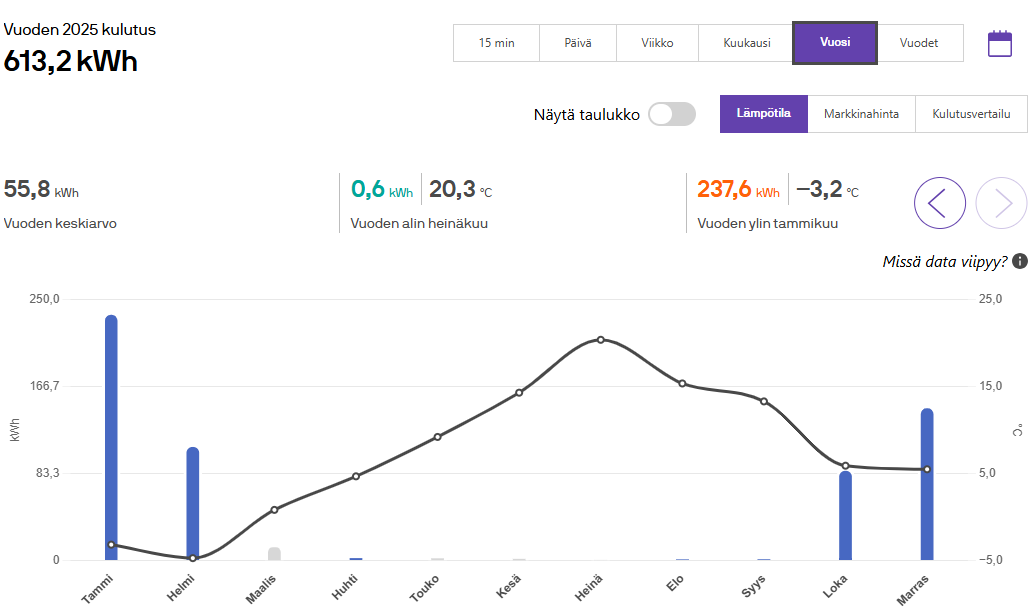Go to previous year with left arrow
Viewport: 1034px width, 616px height.
coord(939,203)
